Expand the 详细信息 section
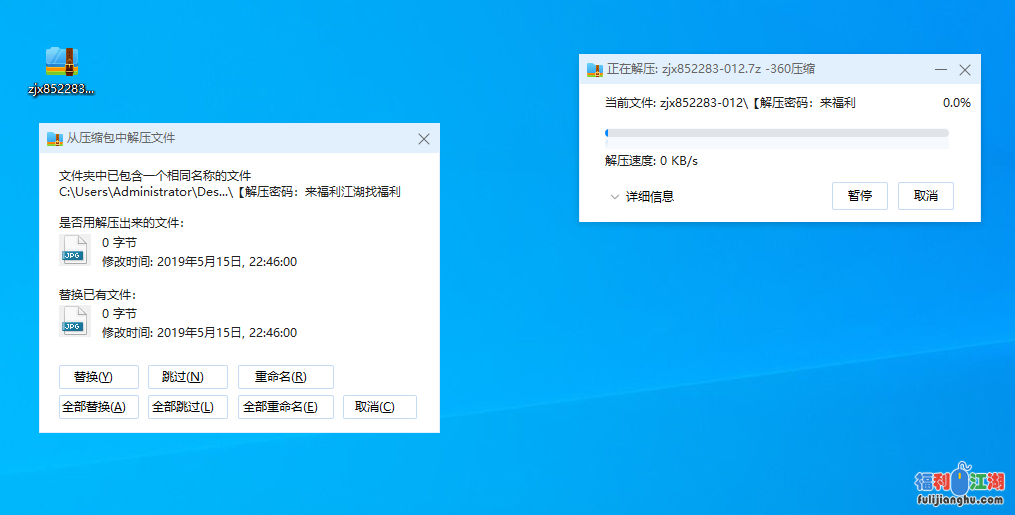This screenshot has height=515, width=1015. click(642, 197)
